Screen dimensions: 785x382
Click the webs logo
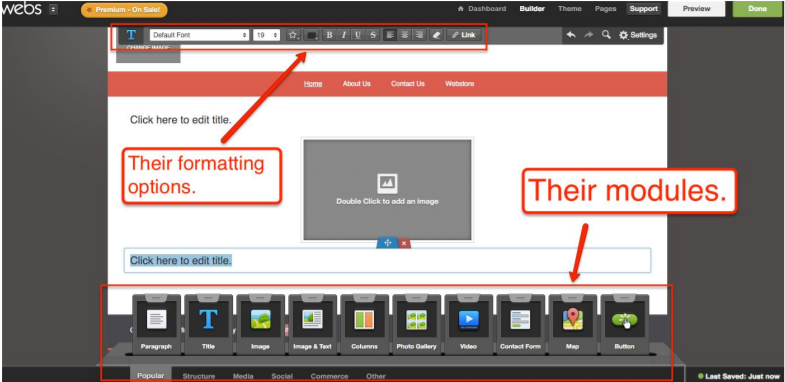tap(21, 9)
